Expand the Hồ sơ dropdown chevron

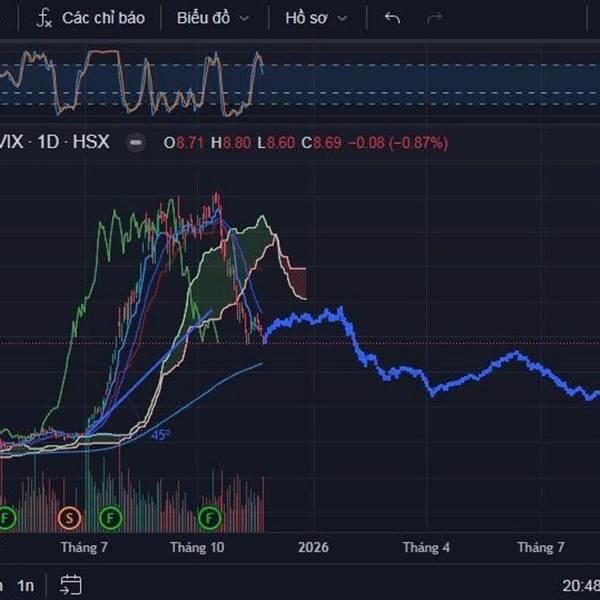click(x=342, y=18)
